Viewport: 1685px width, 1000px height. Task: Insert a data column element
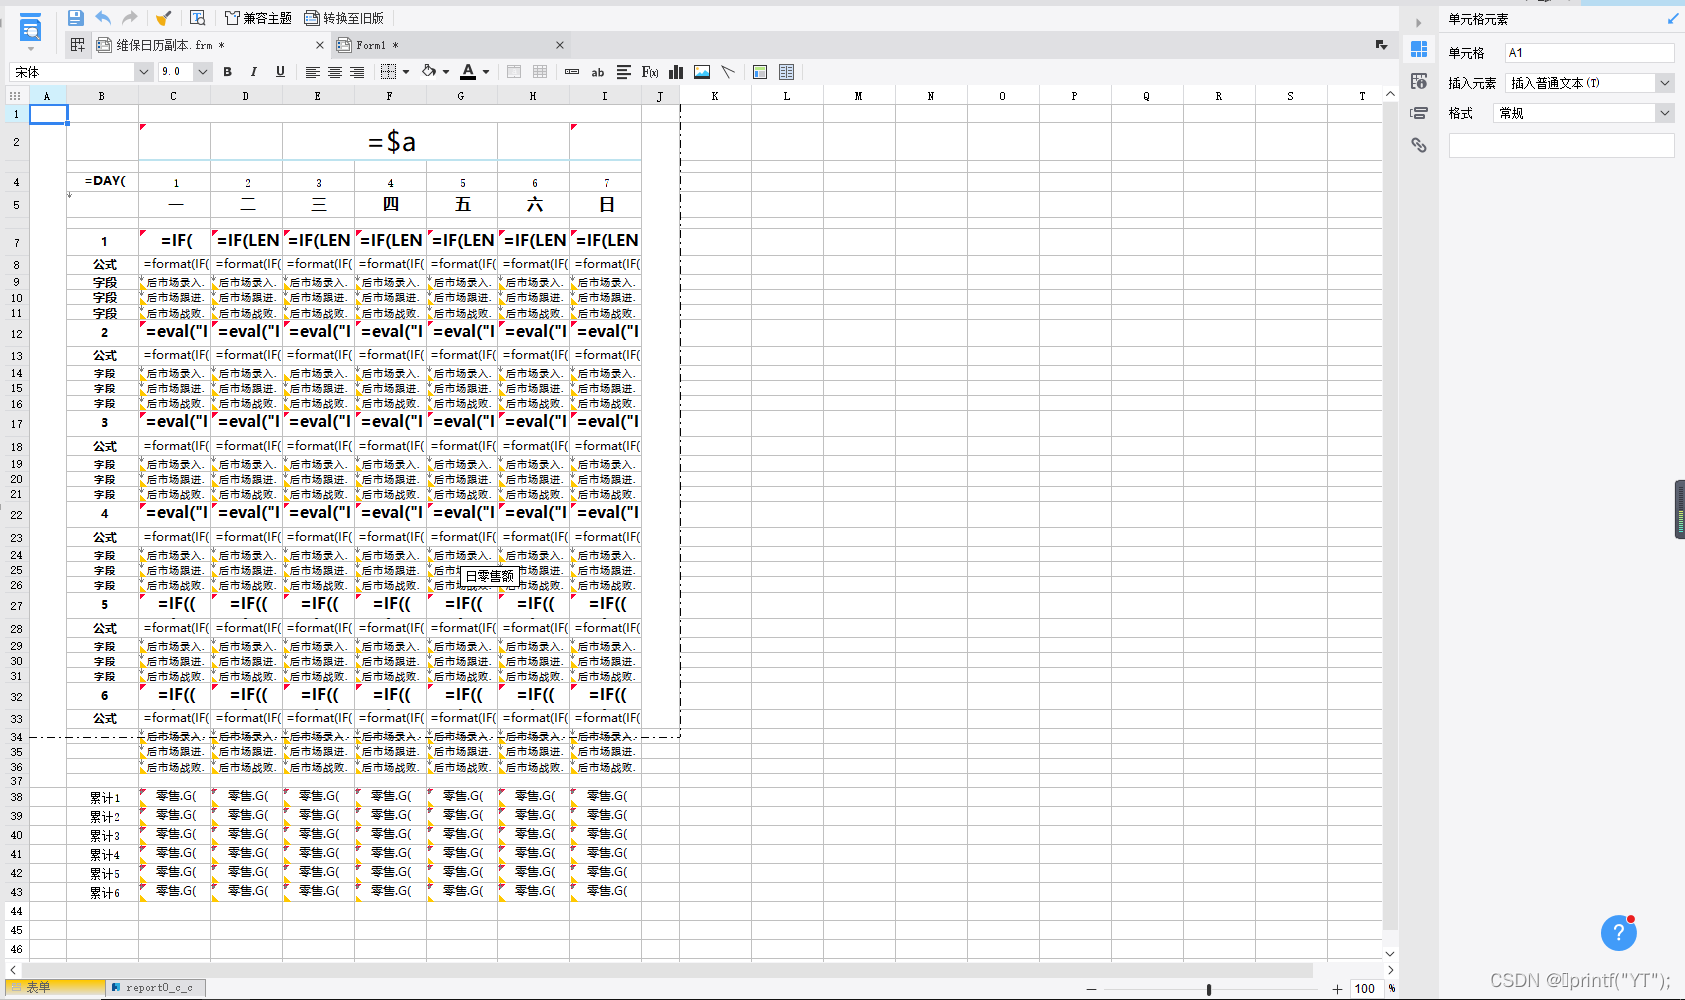click(x=572, y=72)
